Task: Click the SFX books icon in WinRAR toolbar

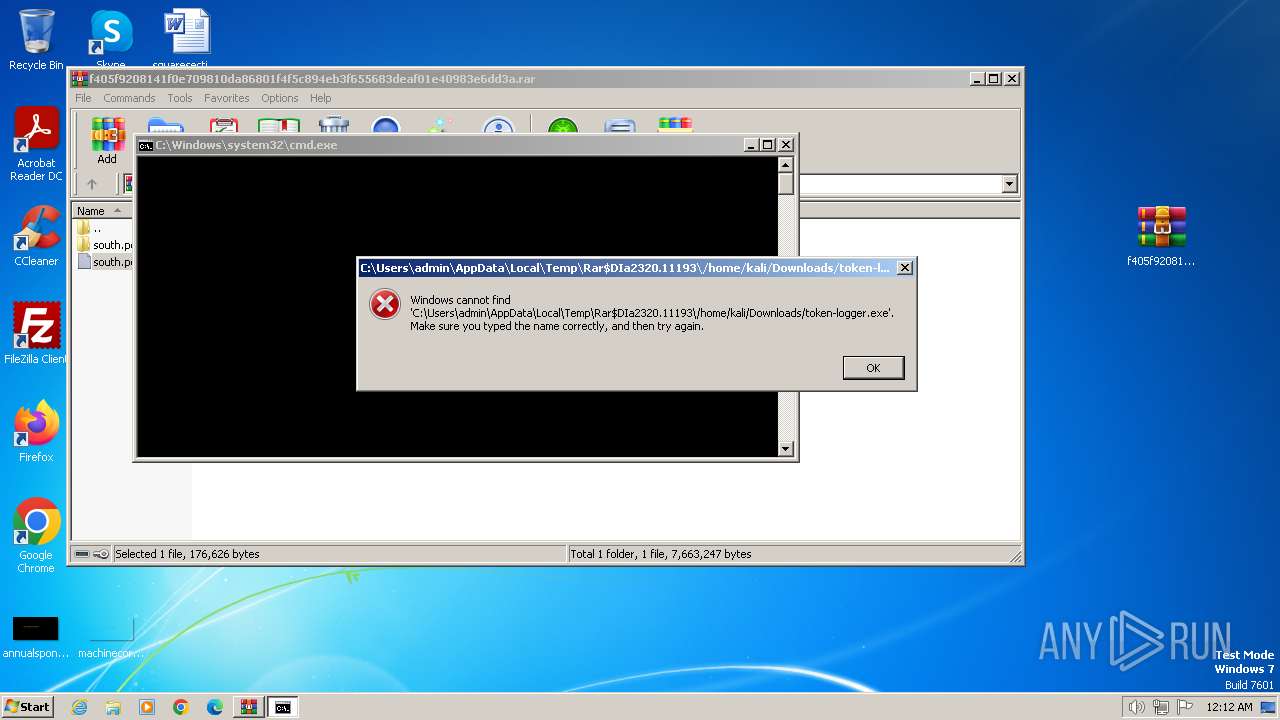Action: (x=675, y=125)
